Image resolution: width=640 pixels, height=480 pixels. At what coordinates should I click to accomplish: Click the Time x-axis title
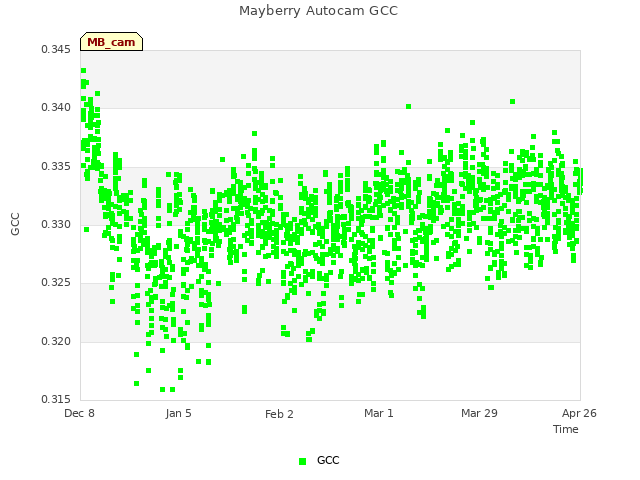pos(566,429)
